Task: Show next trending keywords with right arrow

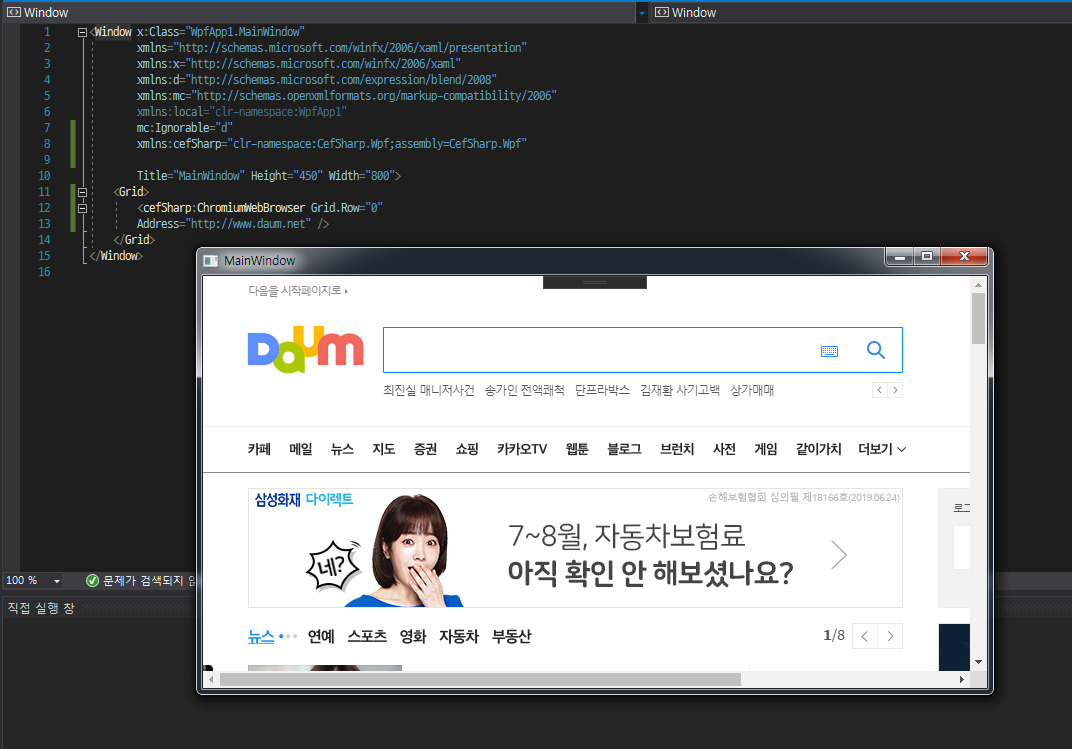Action: coord(895,390)
